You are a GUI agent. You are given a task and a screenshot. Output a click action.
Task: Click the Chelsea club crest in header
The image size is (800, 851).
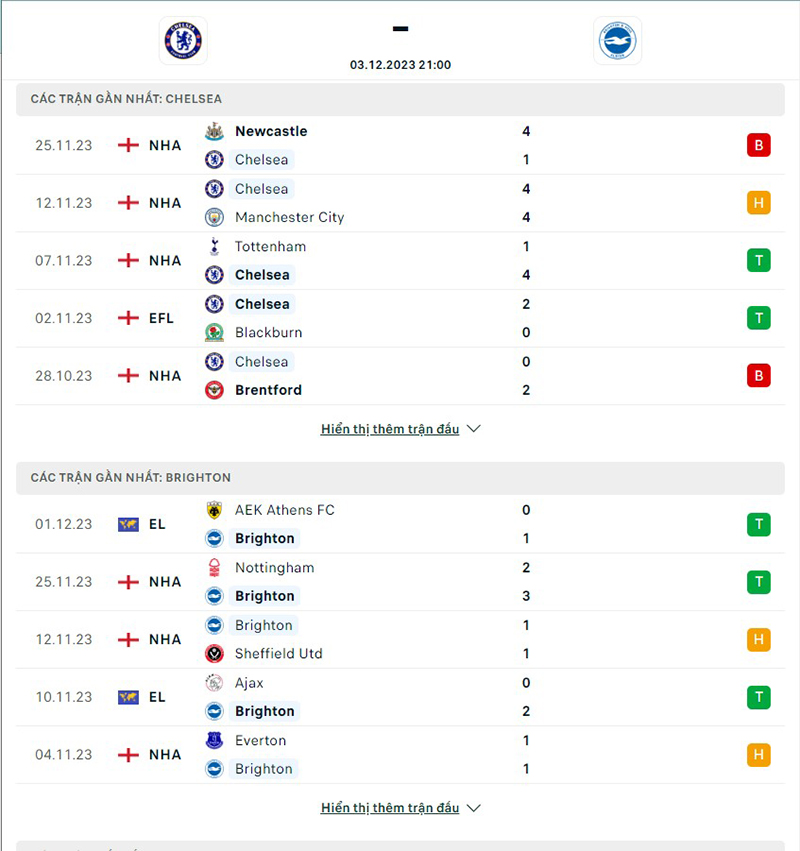[183, 40]
